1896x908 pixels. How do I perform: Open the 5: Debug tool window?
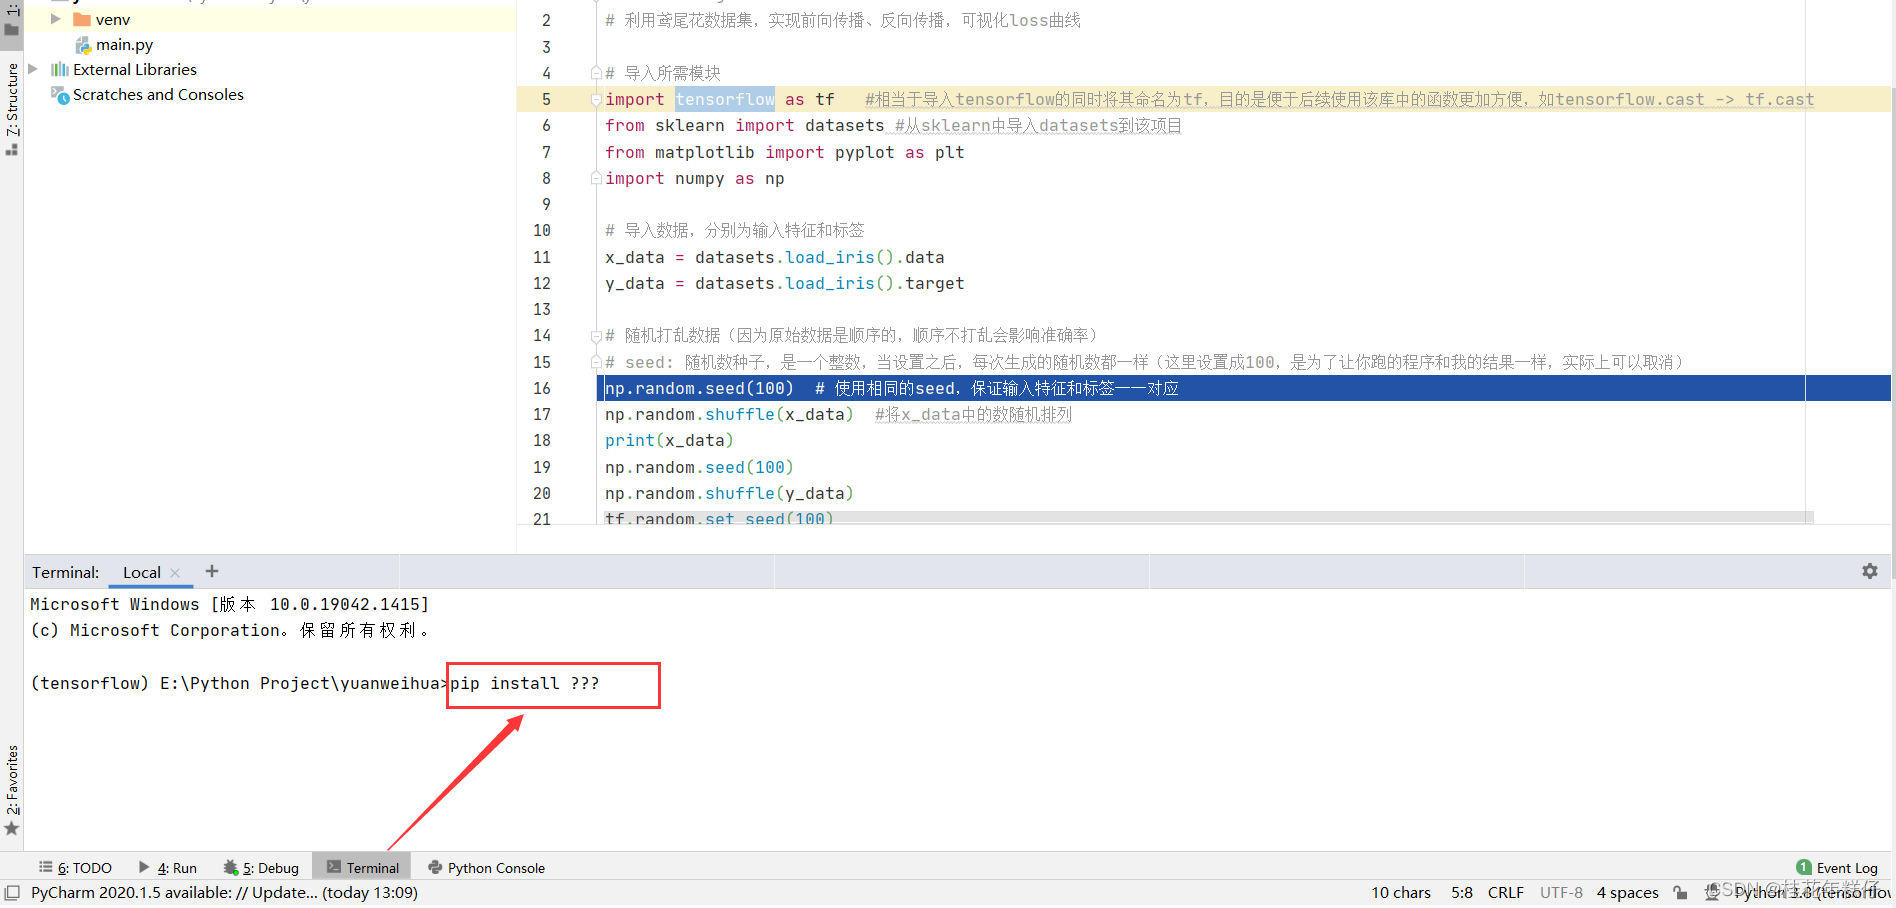click(261, 867)
